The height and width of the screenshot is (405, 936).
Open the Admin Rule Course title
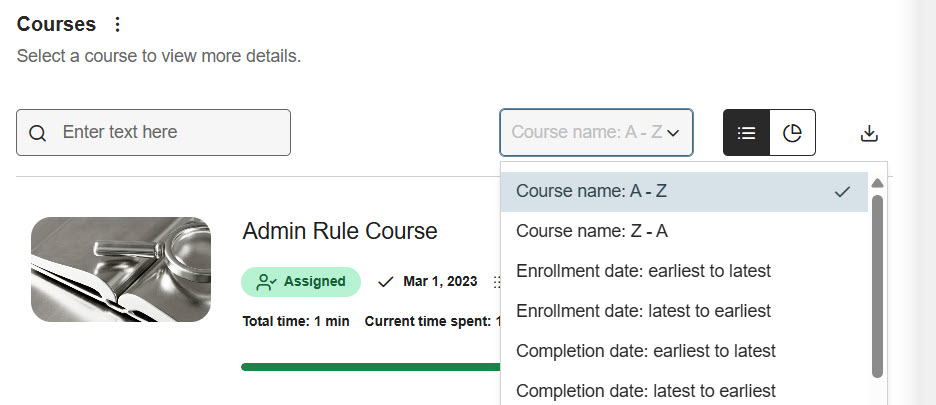click(x=340, y=231)
